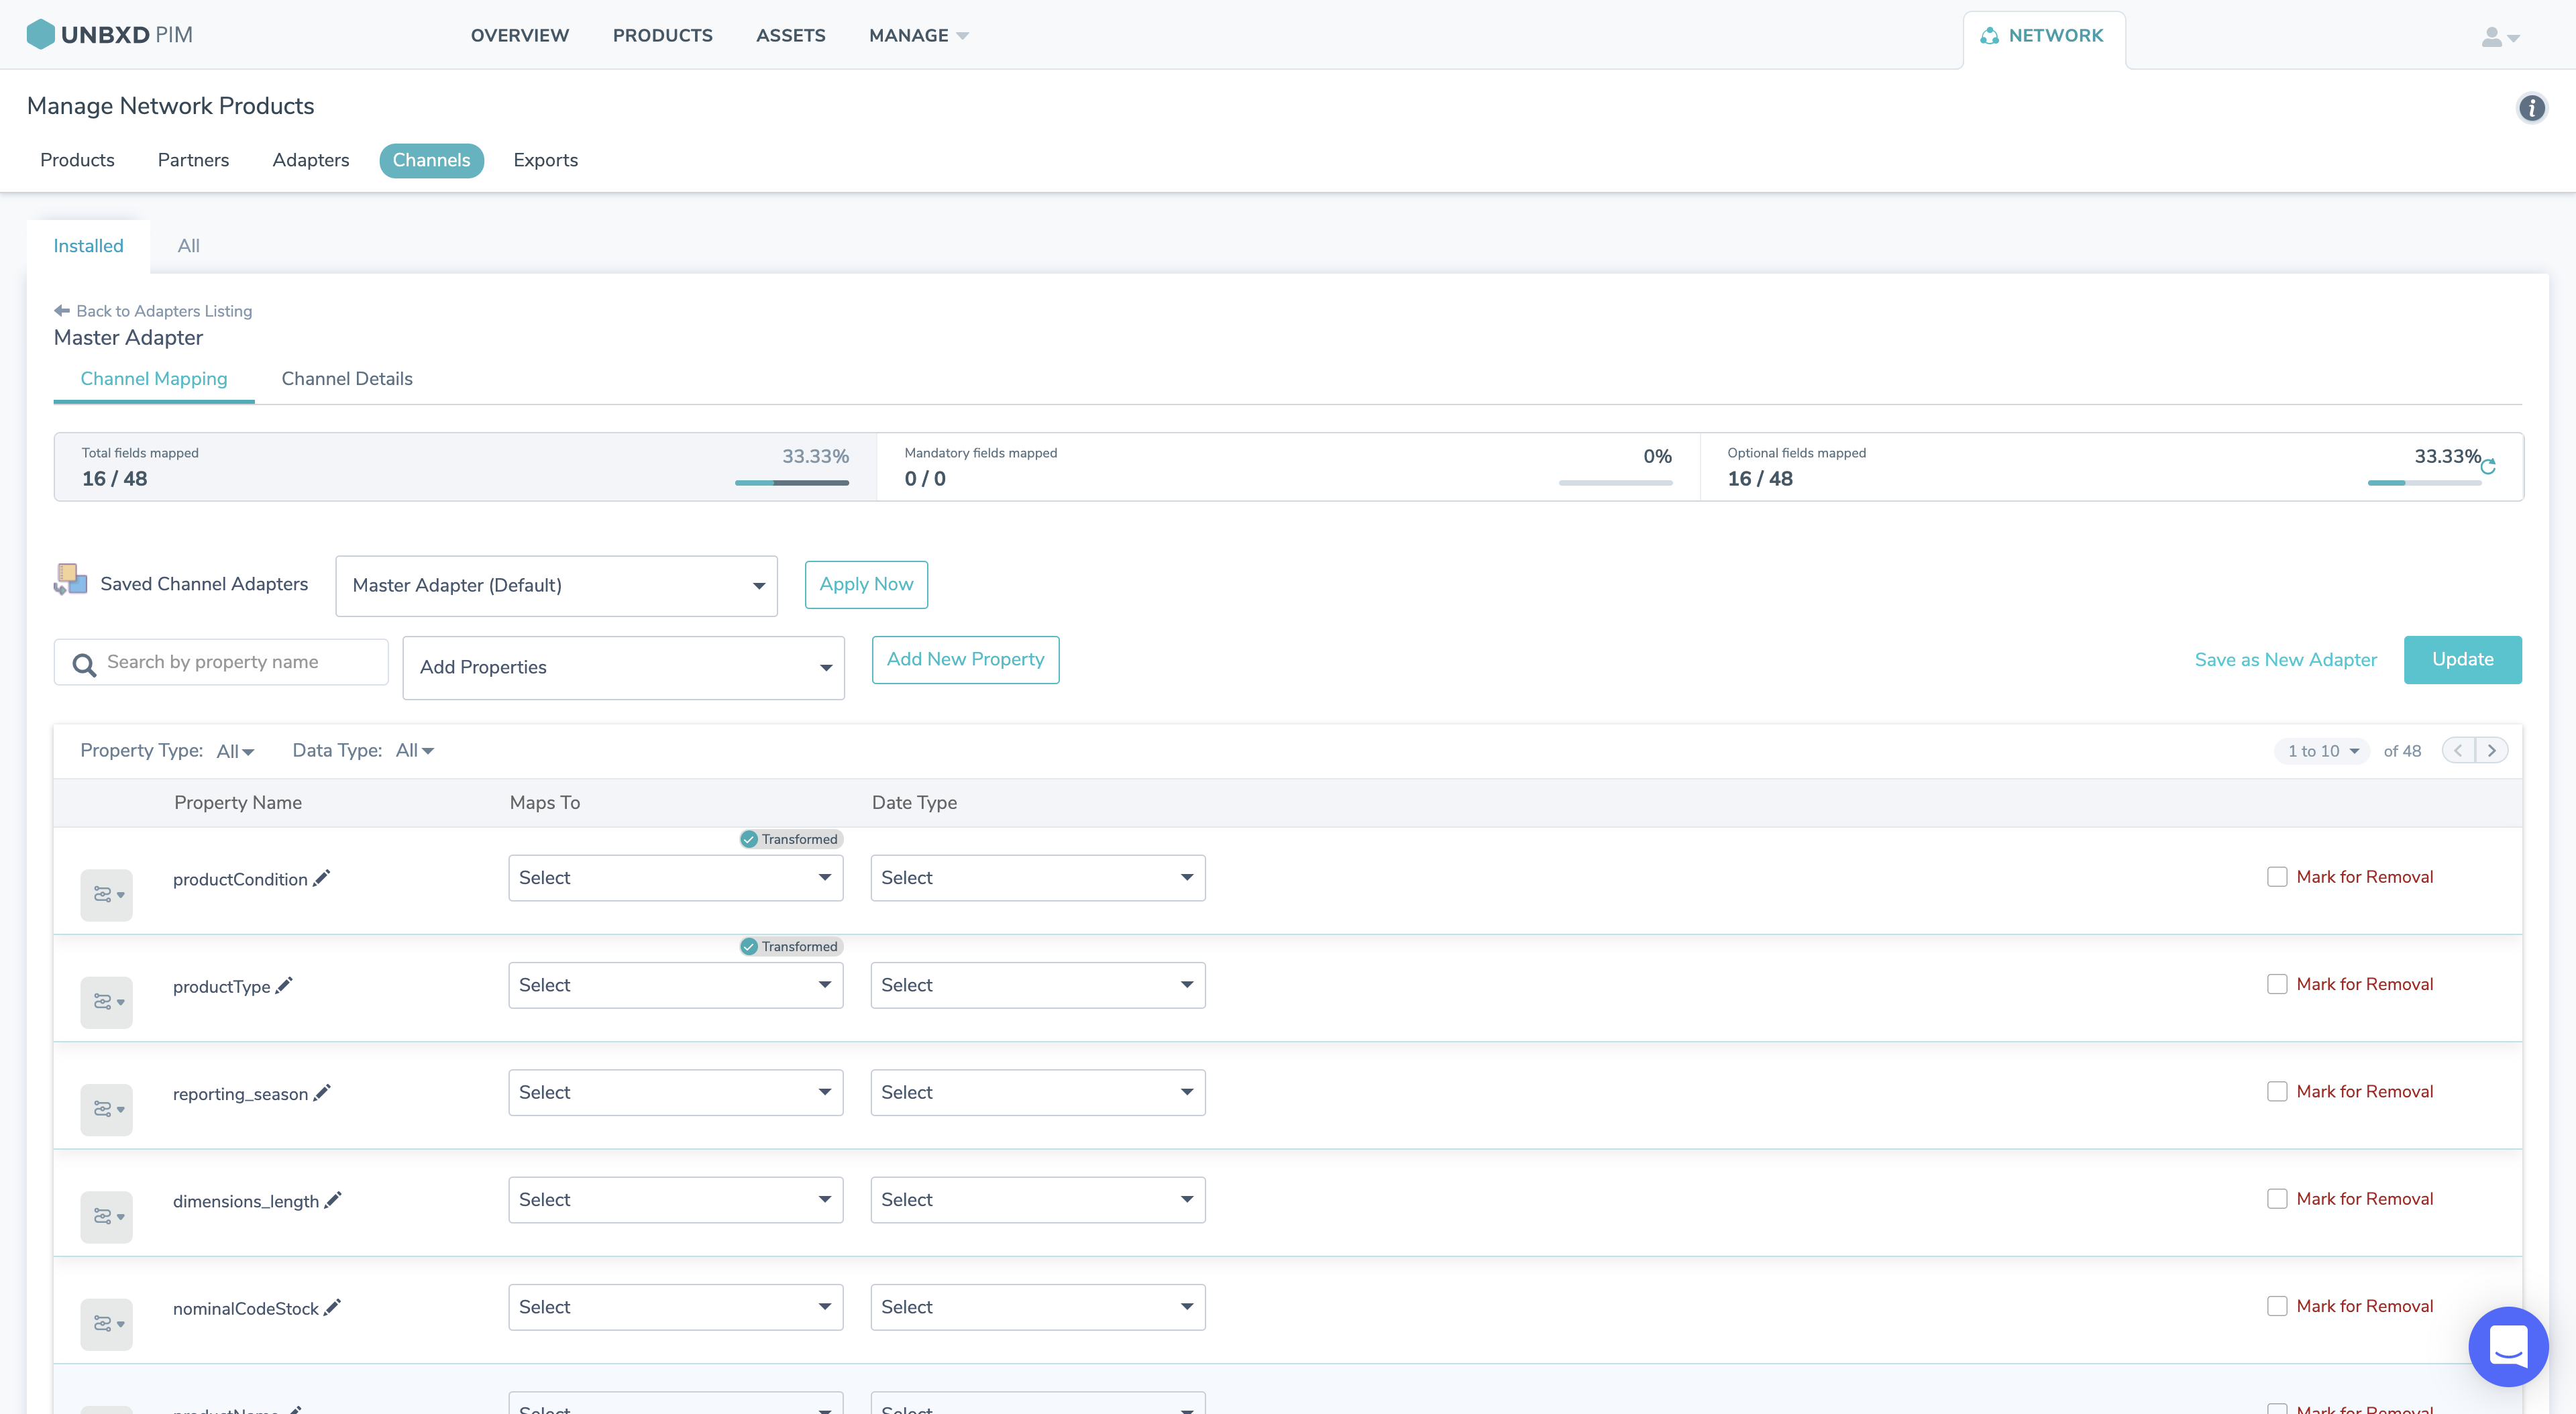Focus the Search by property name field
This screenshot has width=2576, height=1414.
coord(221,662)
